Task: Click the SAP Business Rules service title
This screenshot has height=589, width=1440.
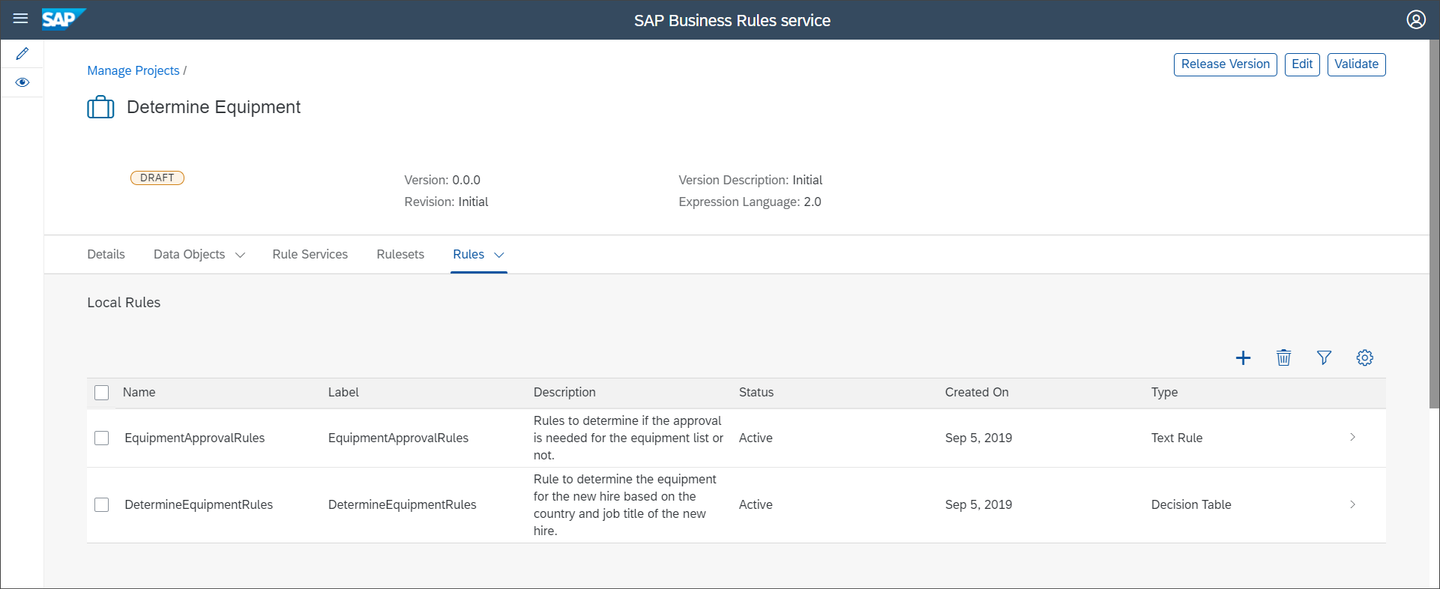Action: tap(732, 20)
